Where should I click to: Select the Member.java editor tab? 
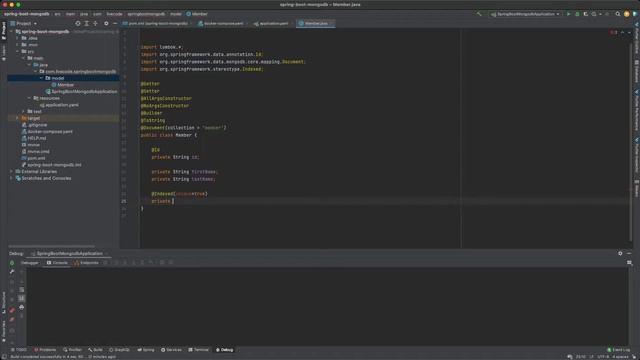pyautogui.click(x=316, y=24)
